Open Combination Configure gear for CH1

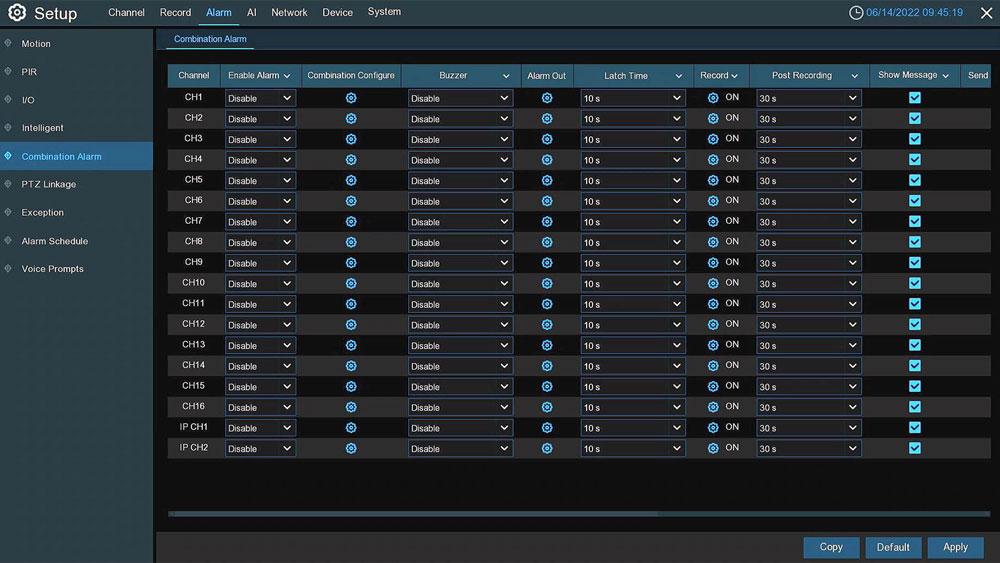click(351, 98)
